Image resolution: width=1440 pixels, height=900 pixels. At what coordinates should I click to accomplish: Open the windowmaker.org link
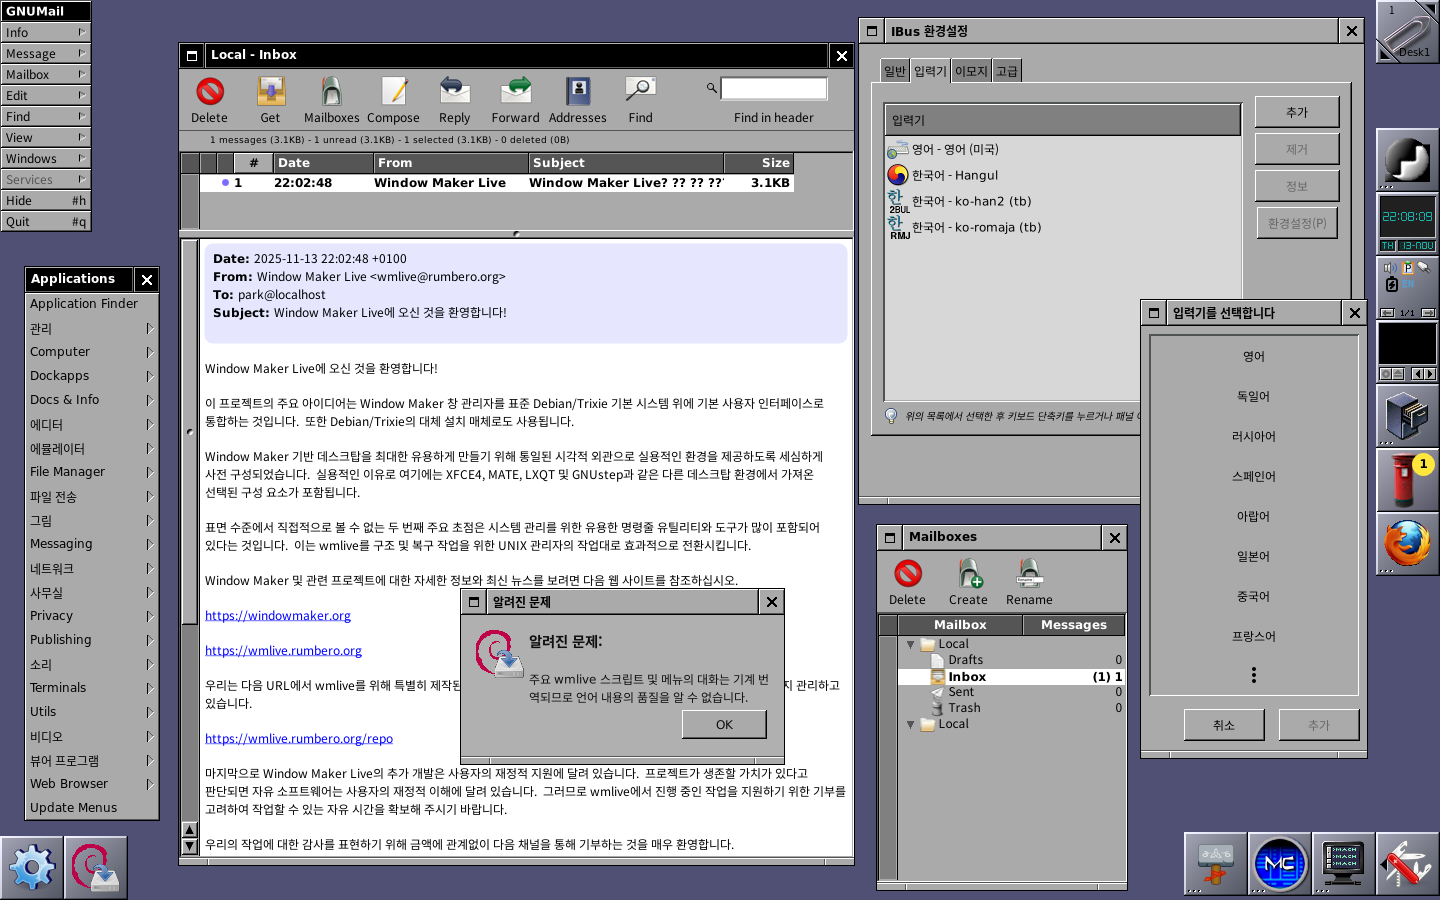[x=278, y=616]
